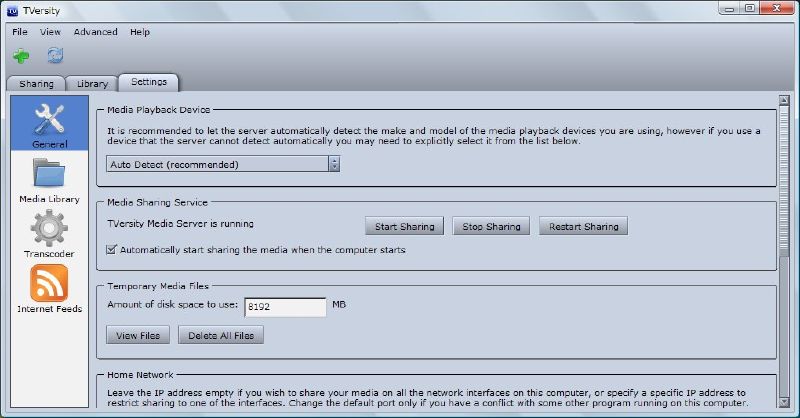Open the Internet Feeds RSS icon
The width and height of the screenshot is (800, 418).
[49, 283]
